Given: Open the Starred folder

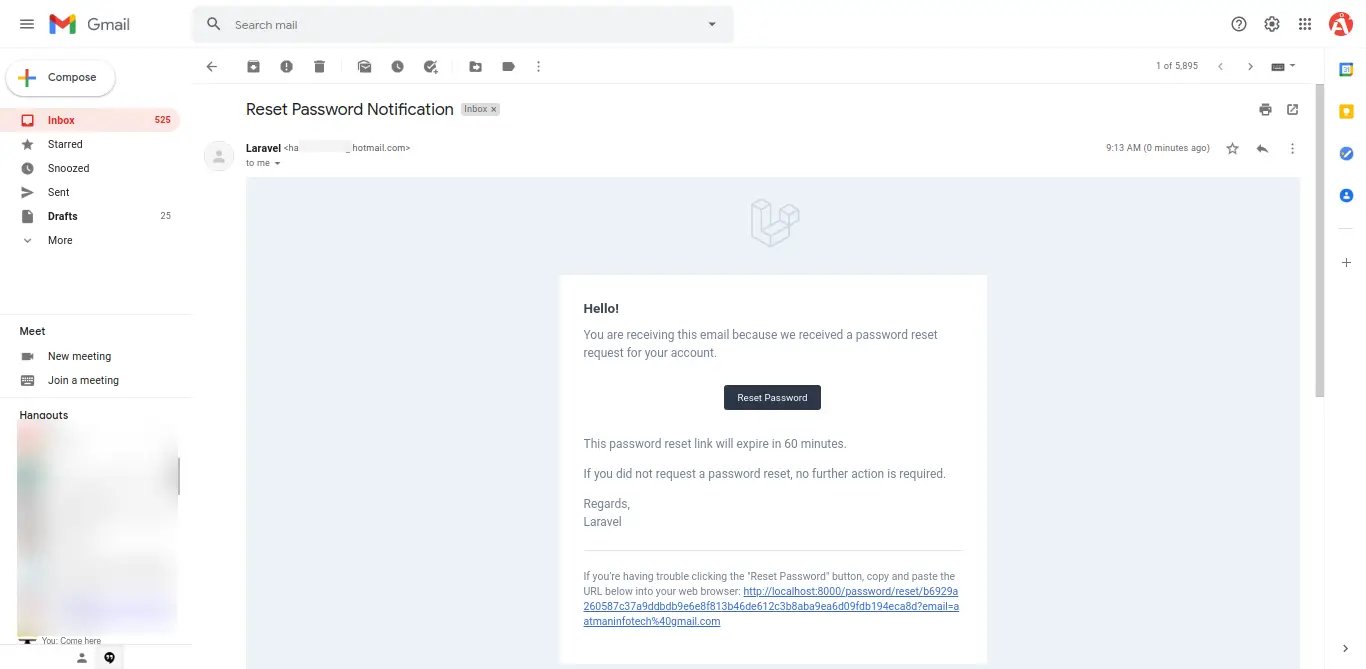Looking at the screenshot, I should [65, 144].
